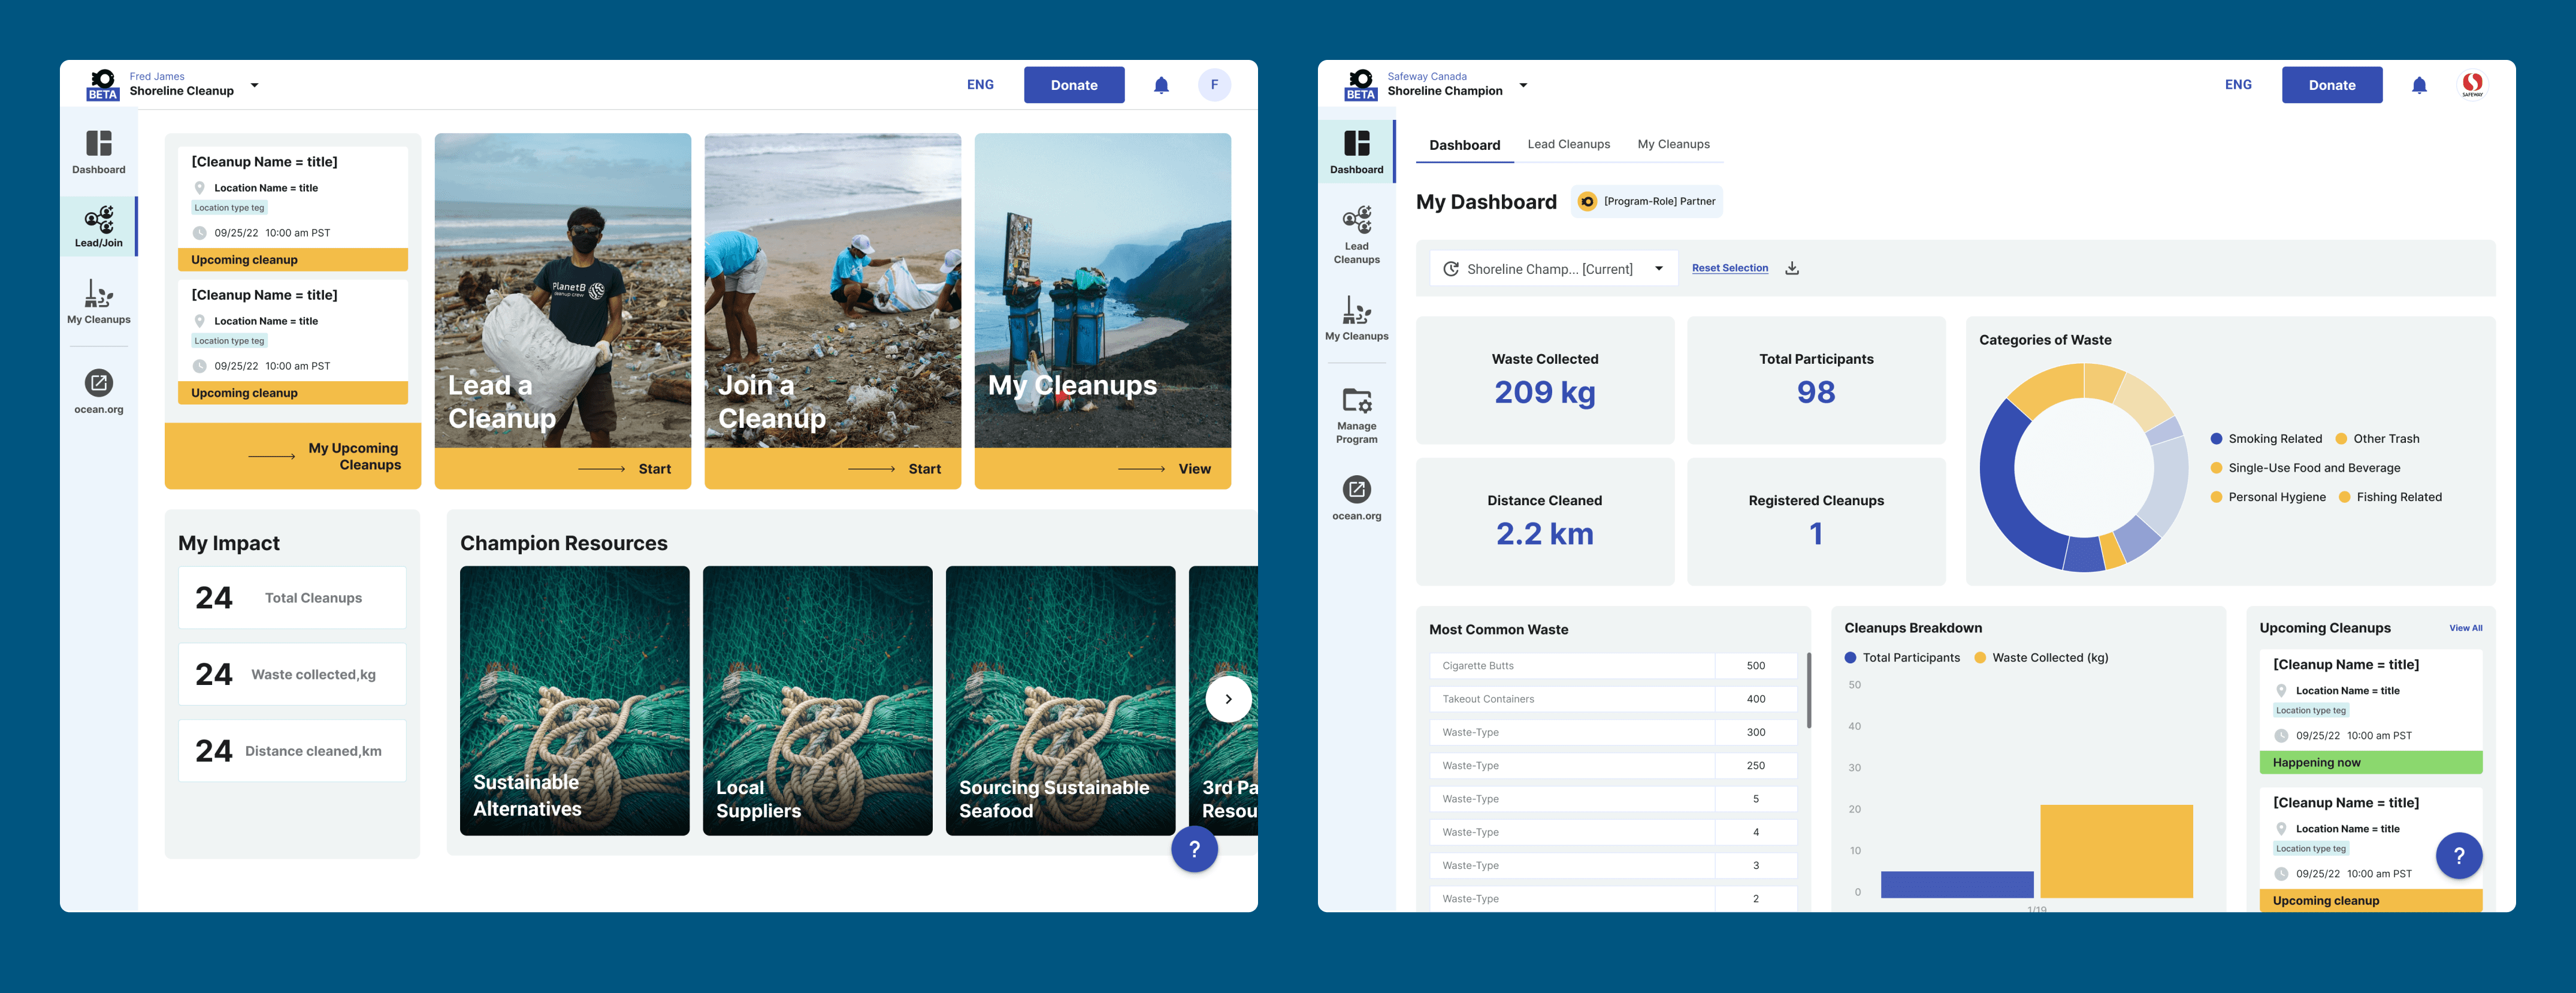This screenshot has height=993, width=2576.
Task: Expand Fred James Shoreline Cleanup account dropdown
Action: [254, 85]
